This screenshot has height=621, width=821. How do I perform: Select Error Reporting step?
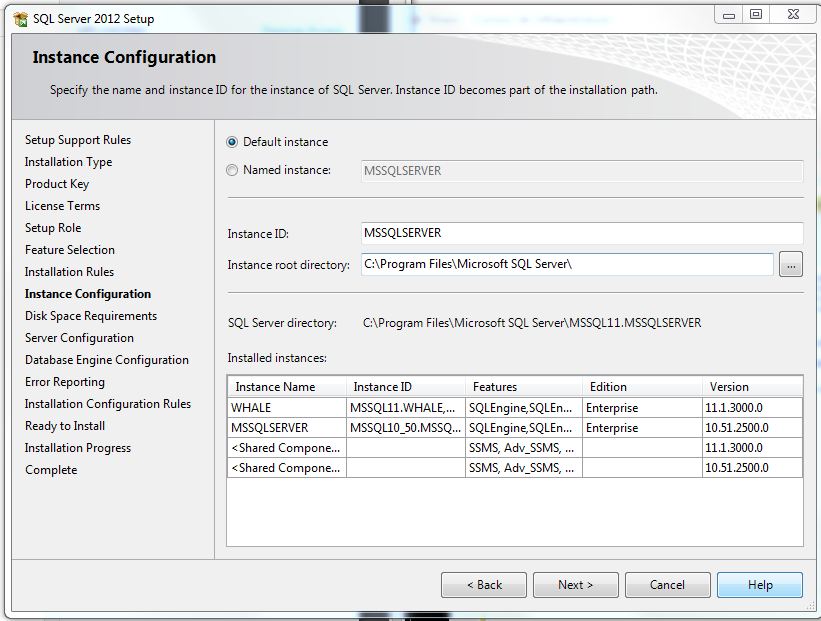pos(65,382)
